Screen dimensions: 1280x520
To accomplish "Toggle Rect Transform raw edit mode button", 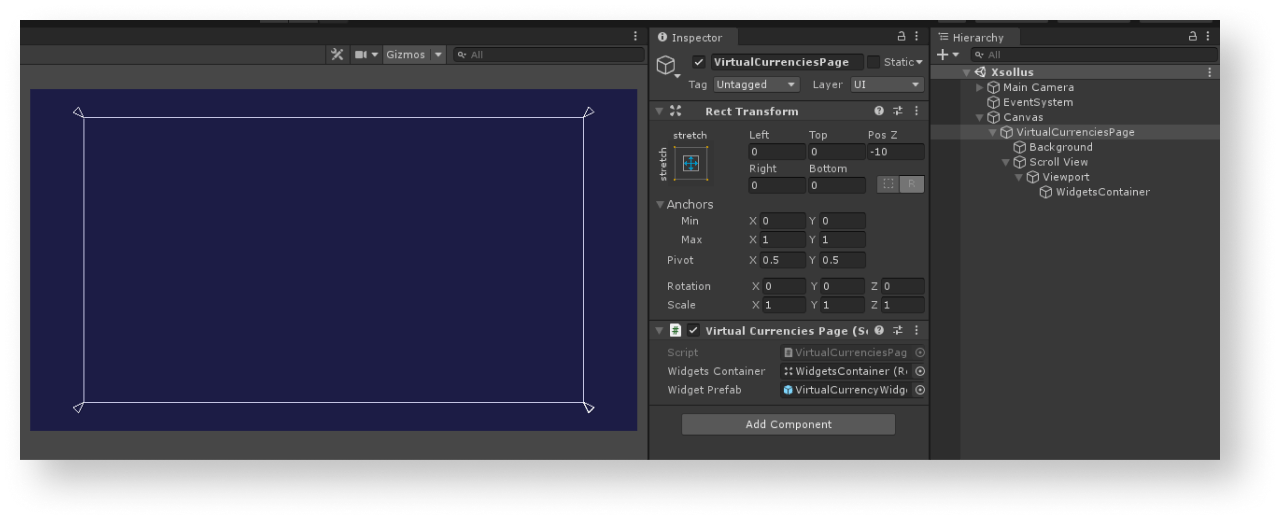I will point(912,184).
